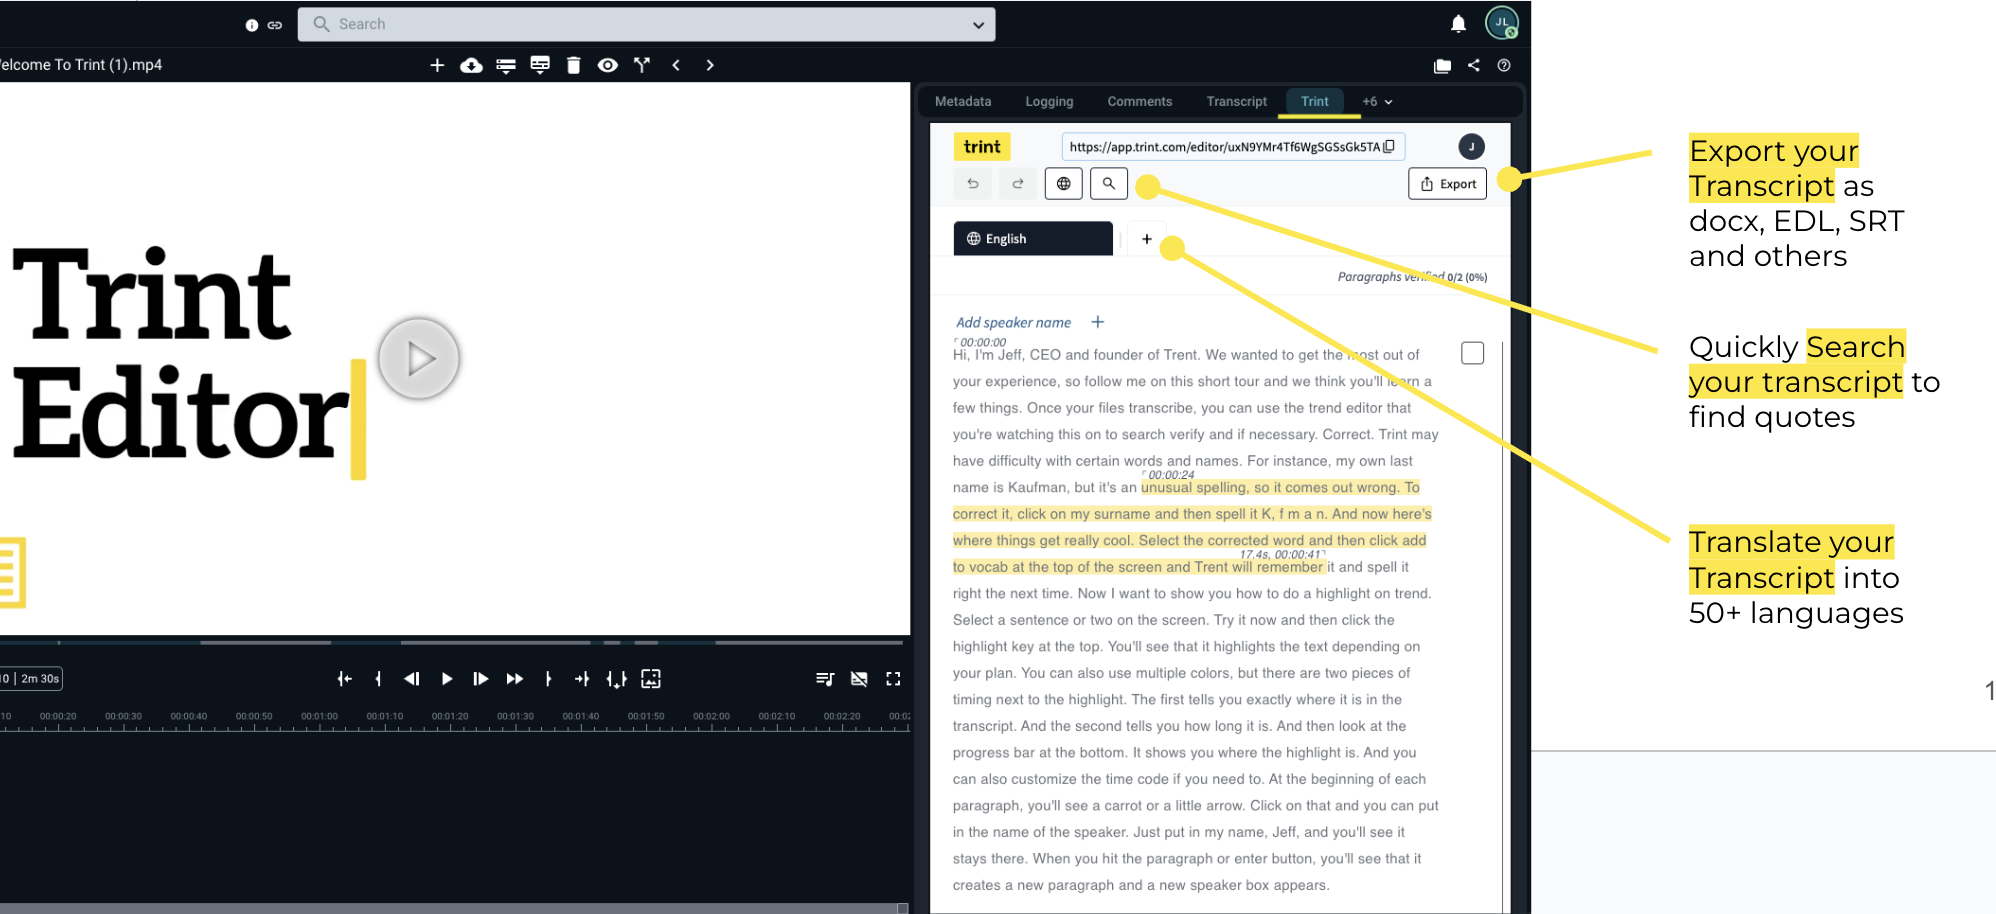The image size is (1996, 914).
Task: Click the J user badge in Trint panel
Action: click(x=1471, y=147)
